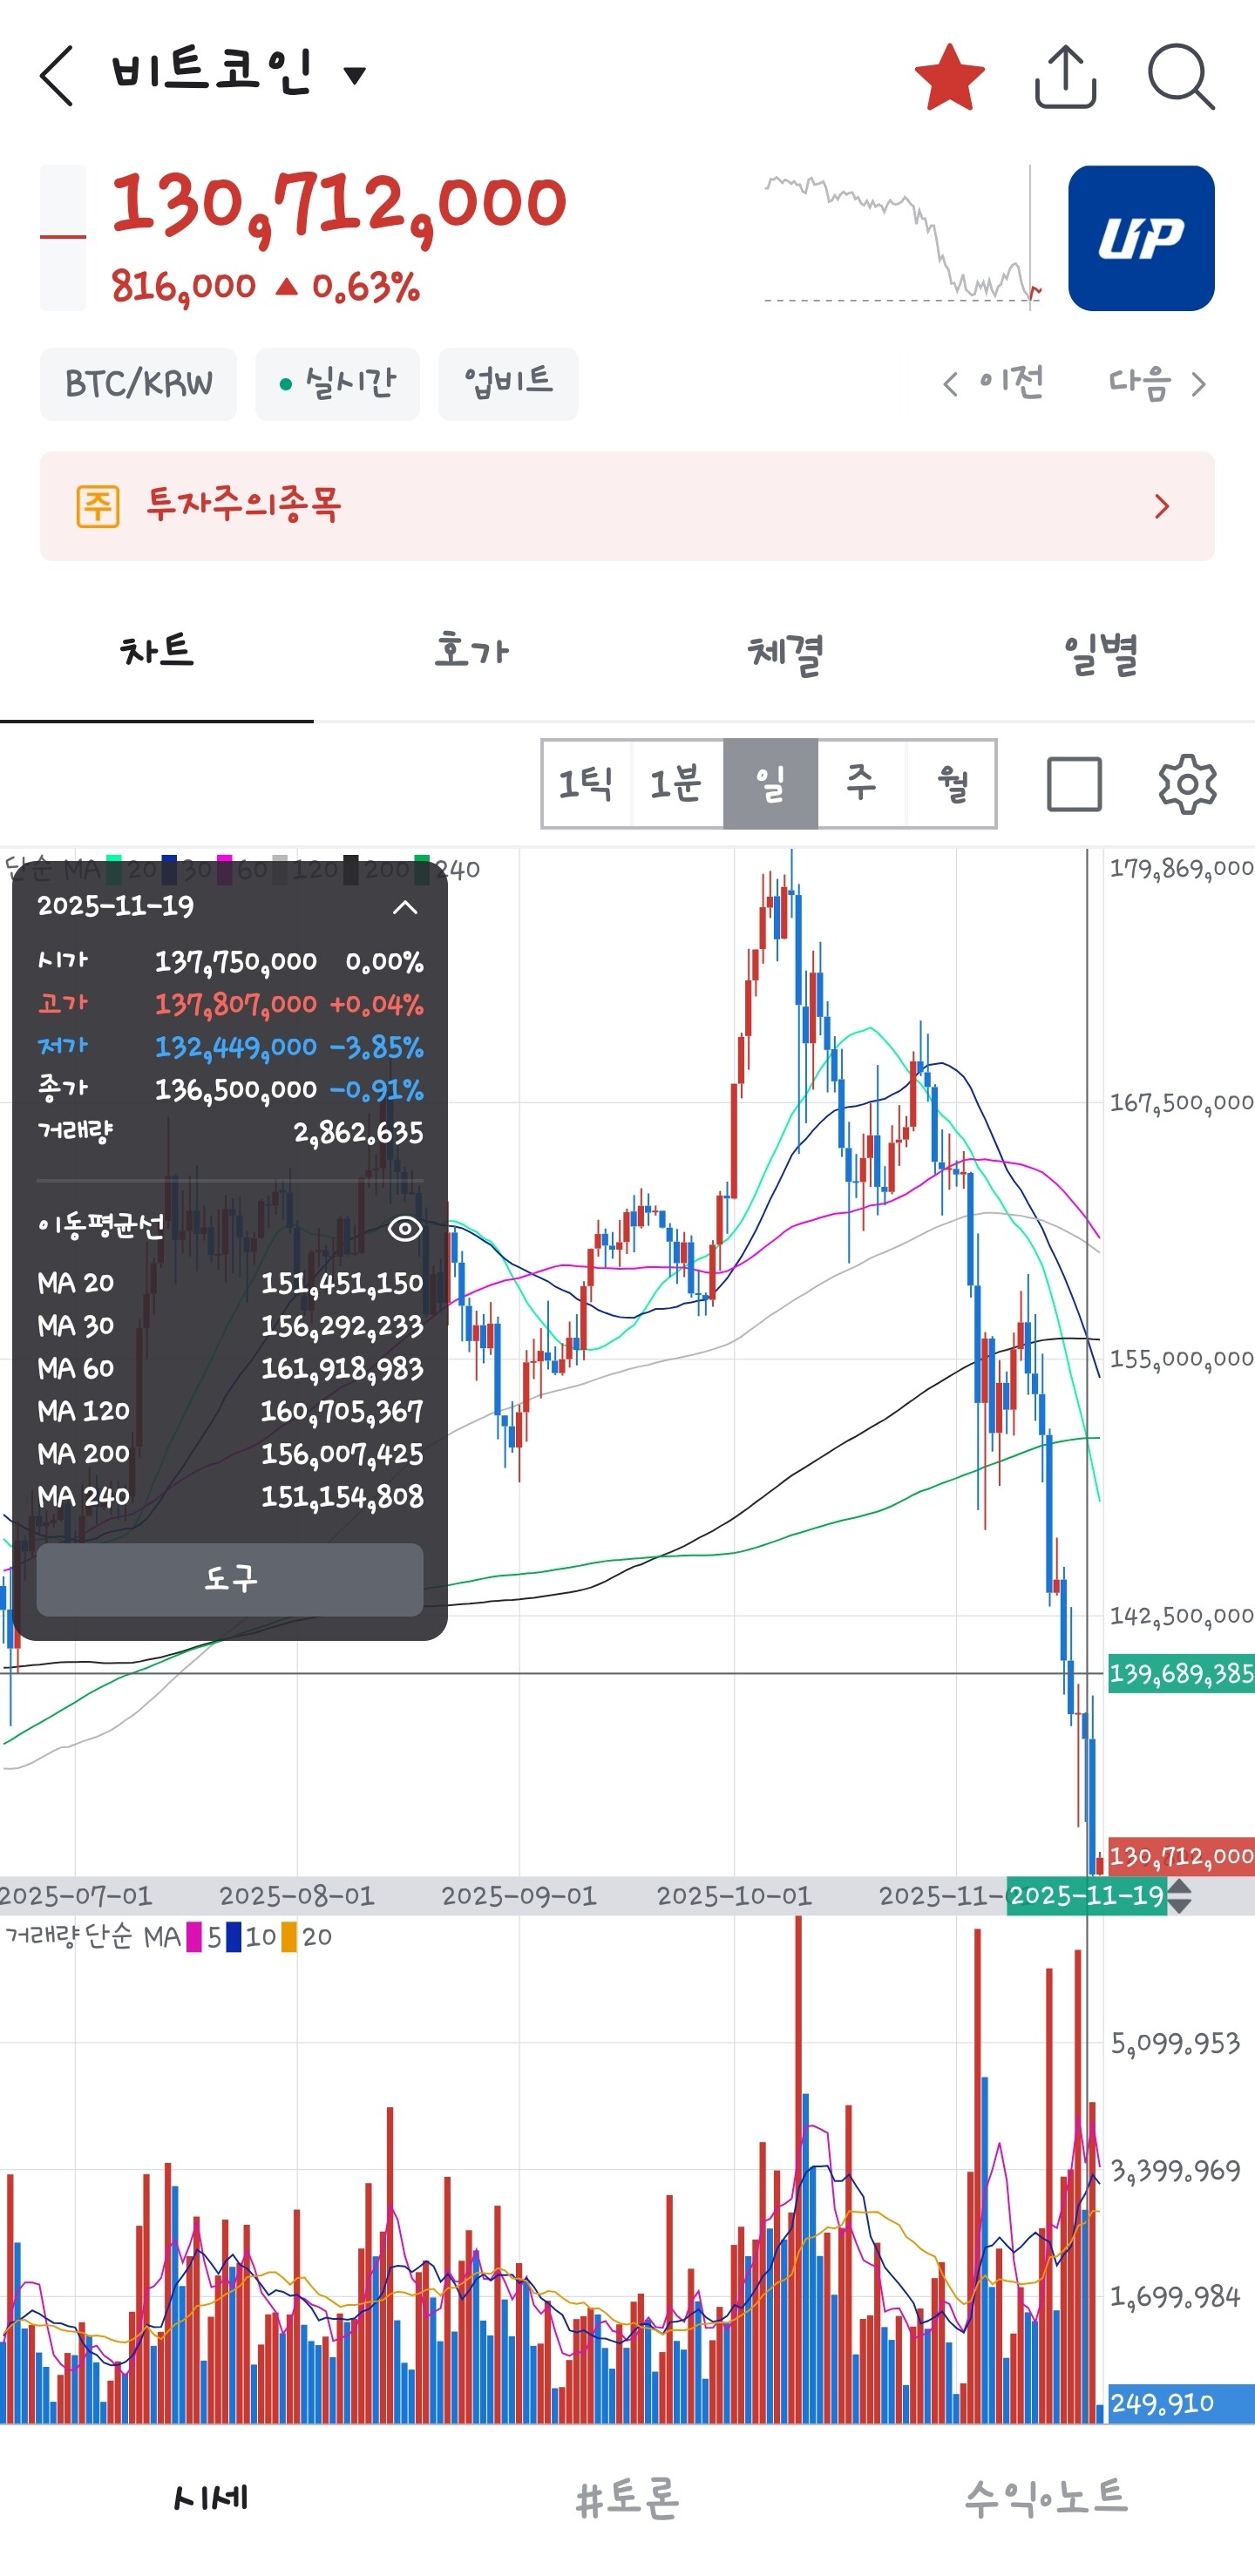
Task: Go to 다음 next item
Action: pyautogui.click(x=1157, y=383)
